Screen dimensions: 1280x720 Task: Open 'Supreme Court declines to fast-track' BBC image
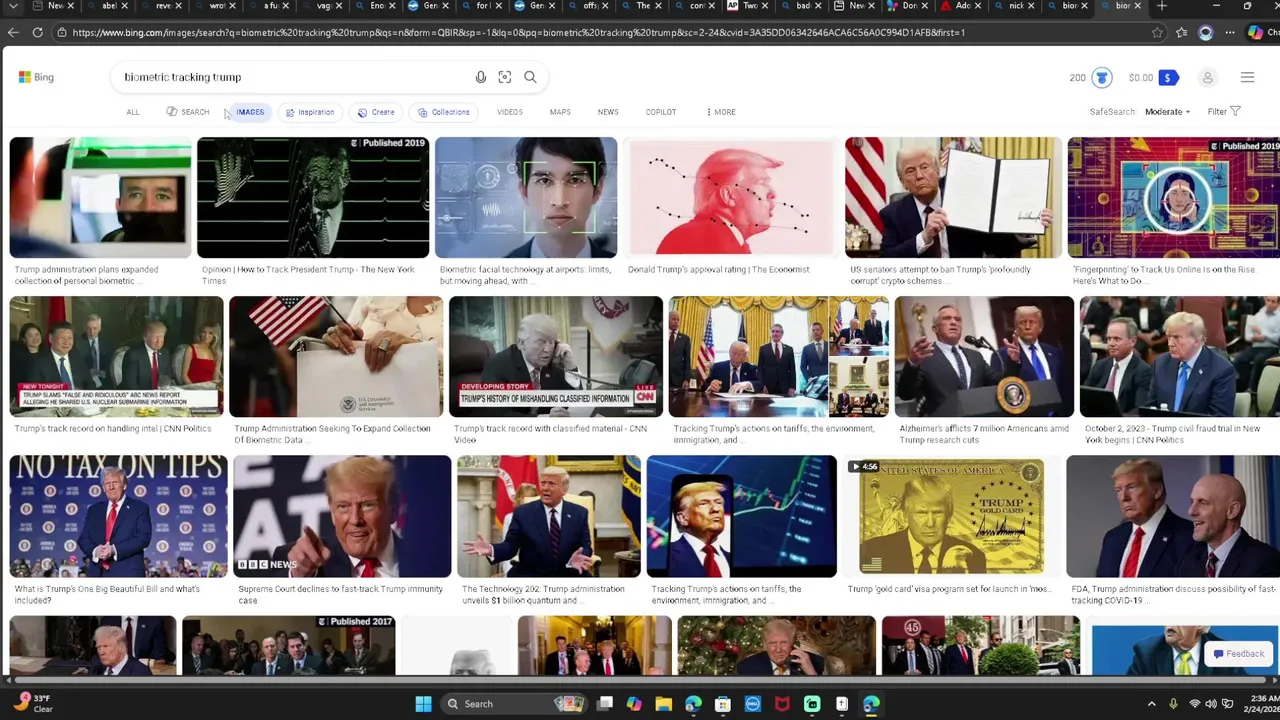click(x=342, y=516)
